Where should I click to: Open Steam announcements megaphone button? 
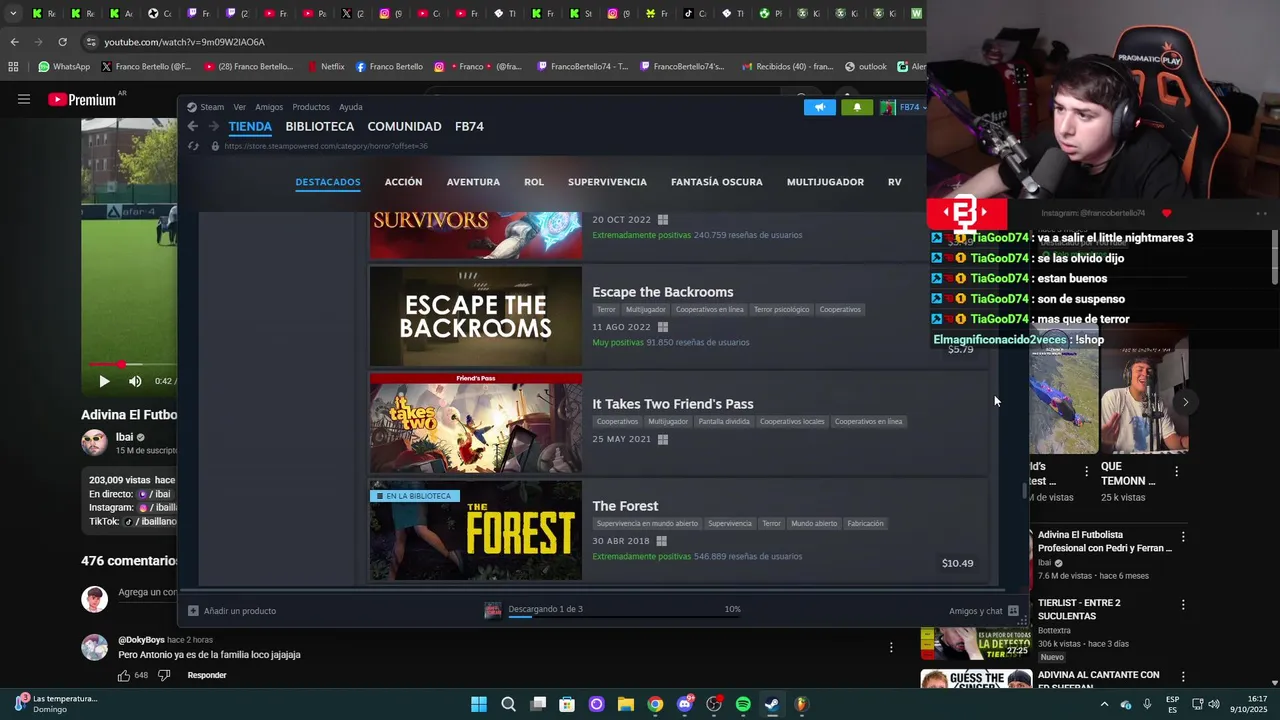coord(820,107)
